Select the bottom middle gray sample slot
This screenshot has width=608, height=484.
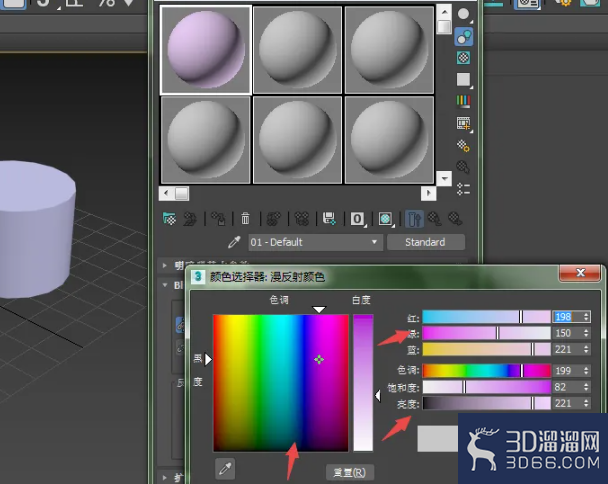297,140
